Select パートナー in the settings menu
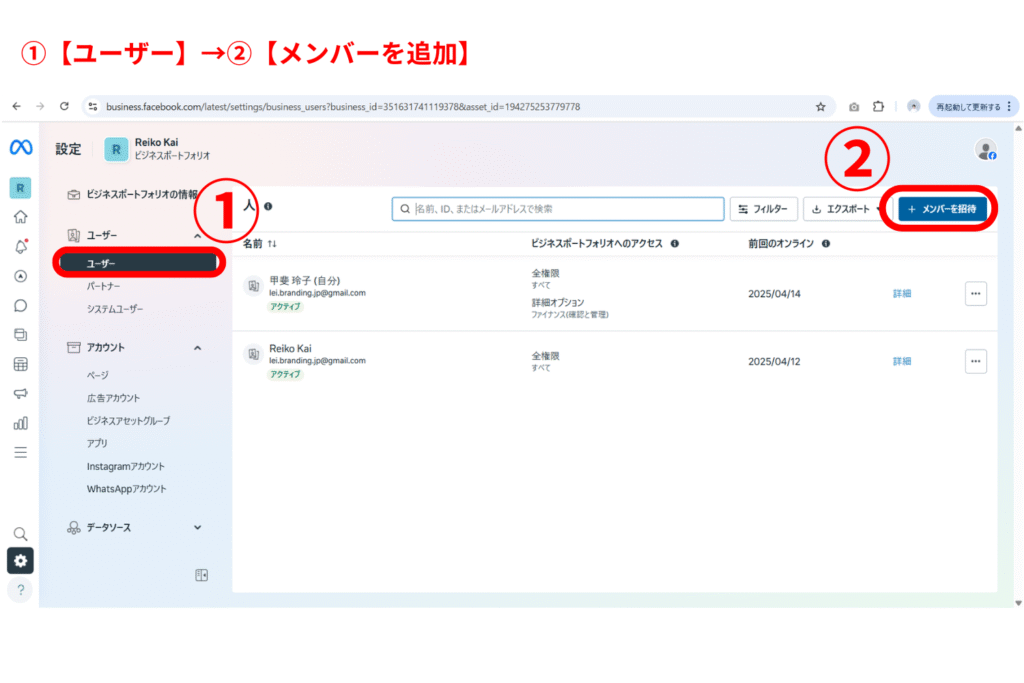The width and height of the screenshot is (1024, 683). pos(106,286)
